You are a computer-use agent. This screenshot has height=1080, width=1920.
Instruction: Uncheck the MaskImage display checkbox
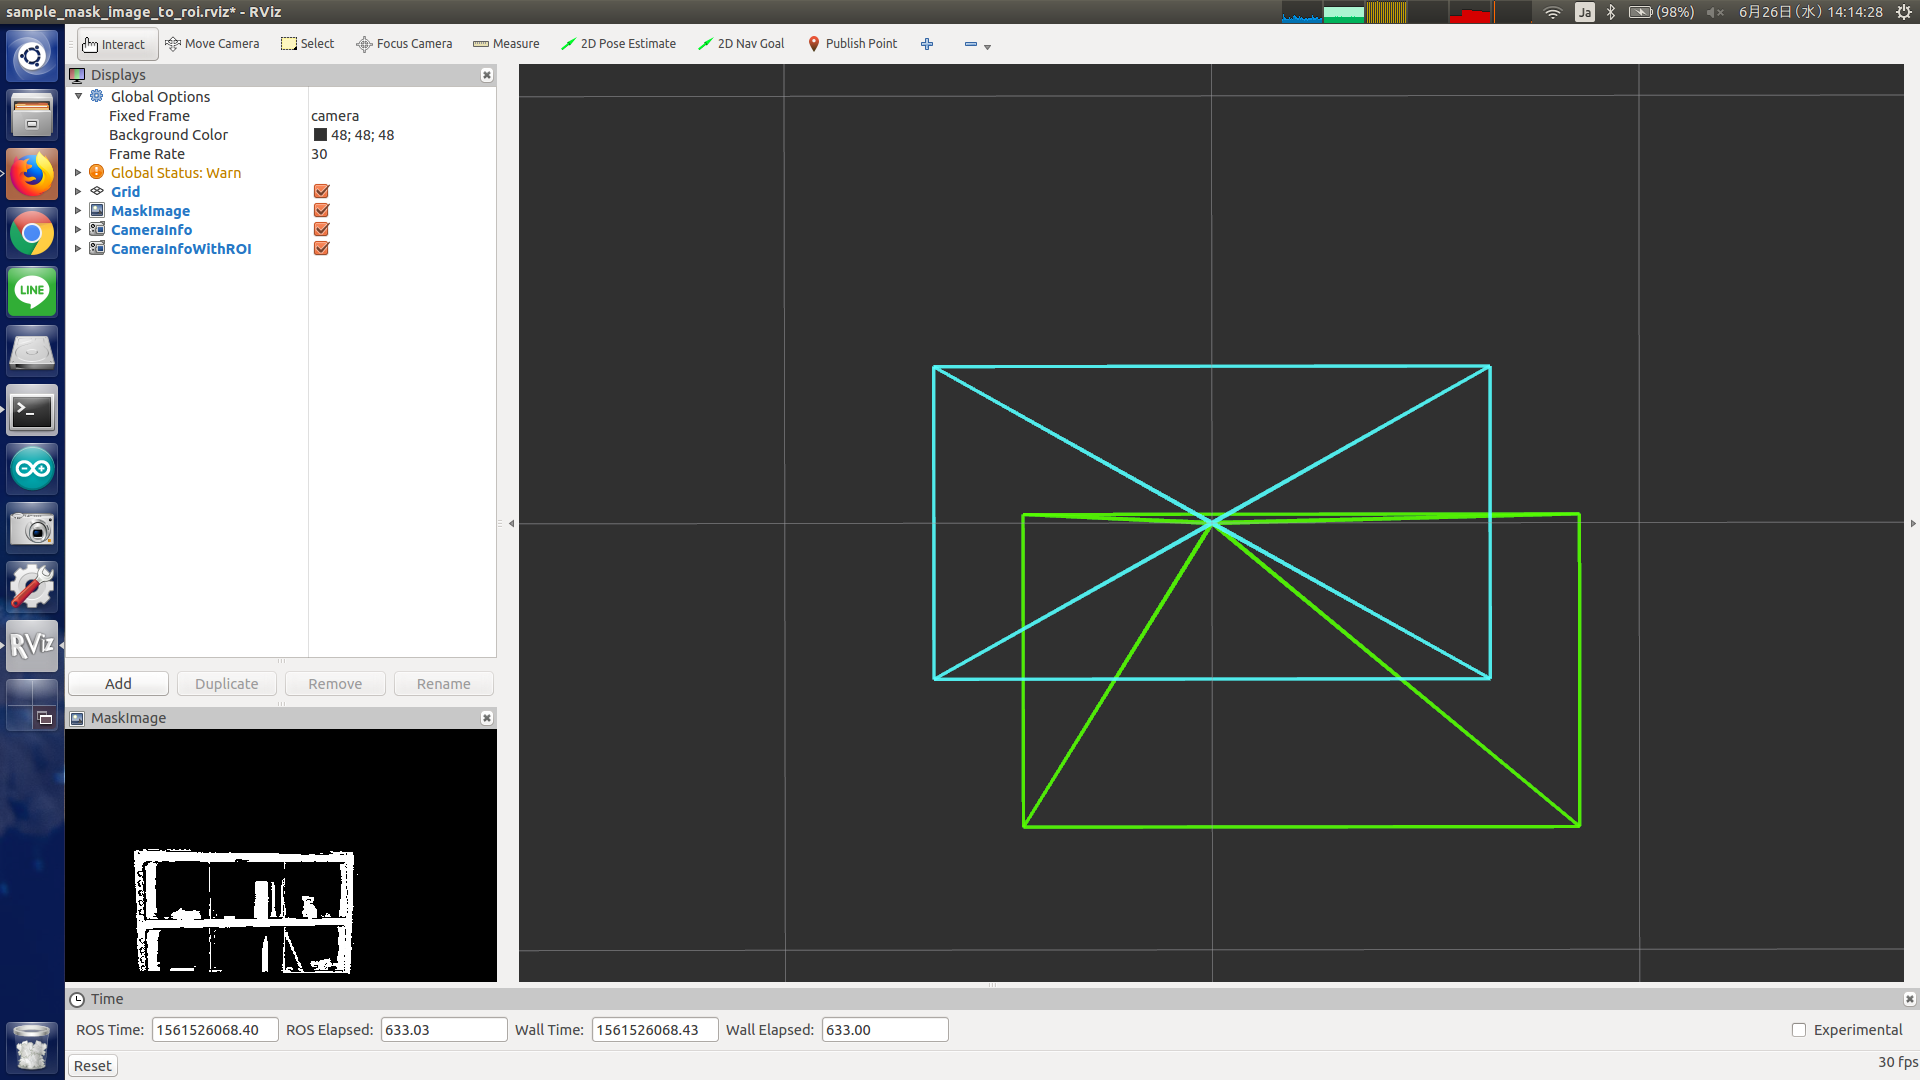pos(321,211)
